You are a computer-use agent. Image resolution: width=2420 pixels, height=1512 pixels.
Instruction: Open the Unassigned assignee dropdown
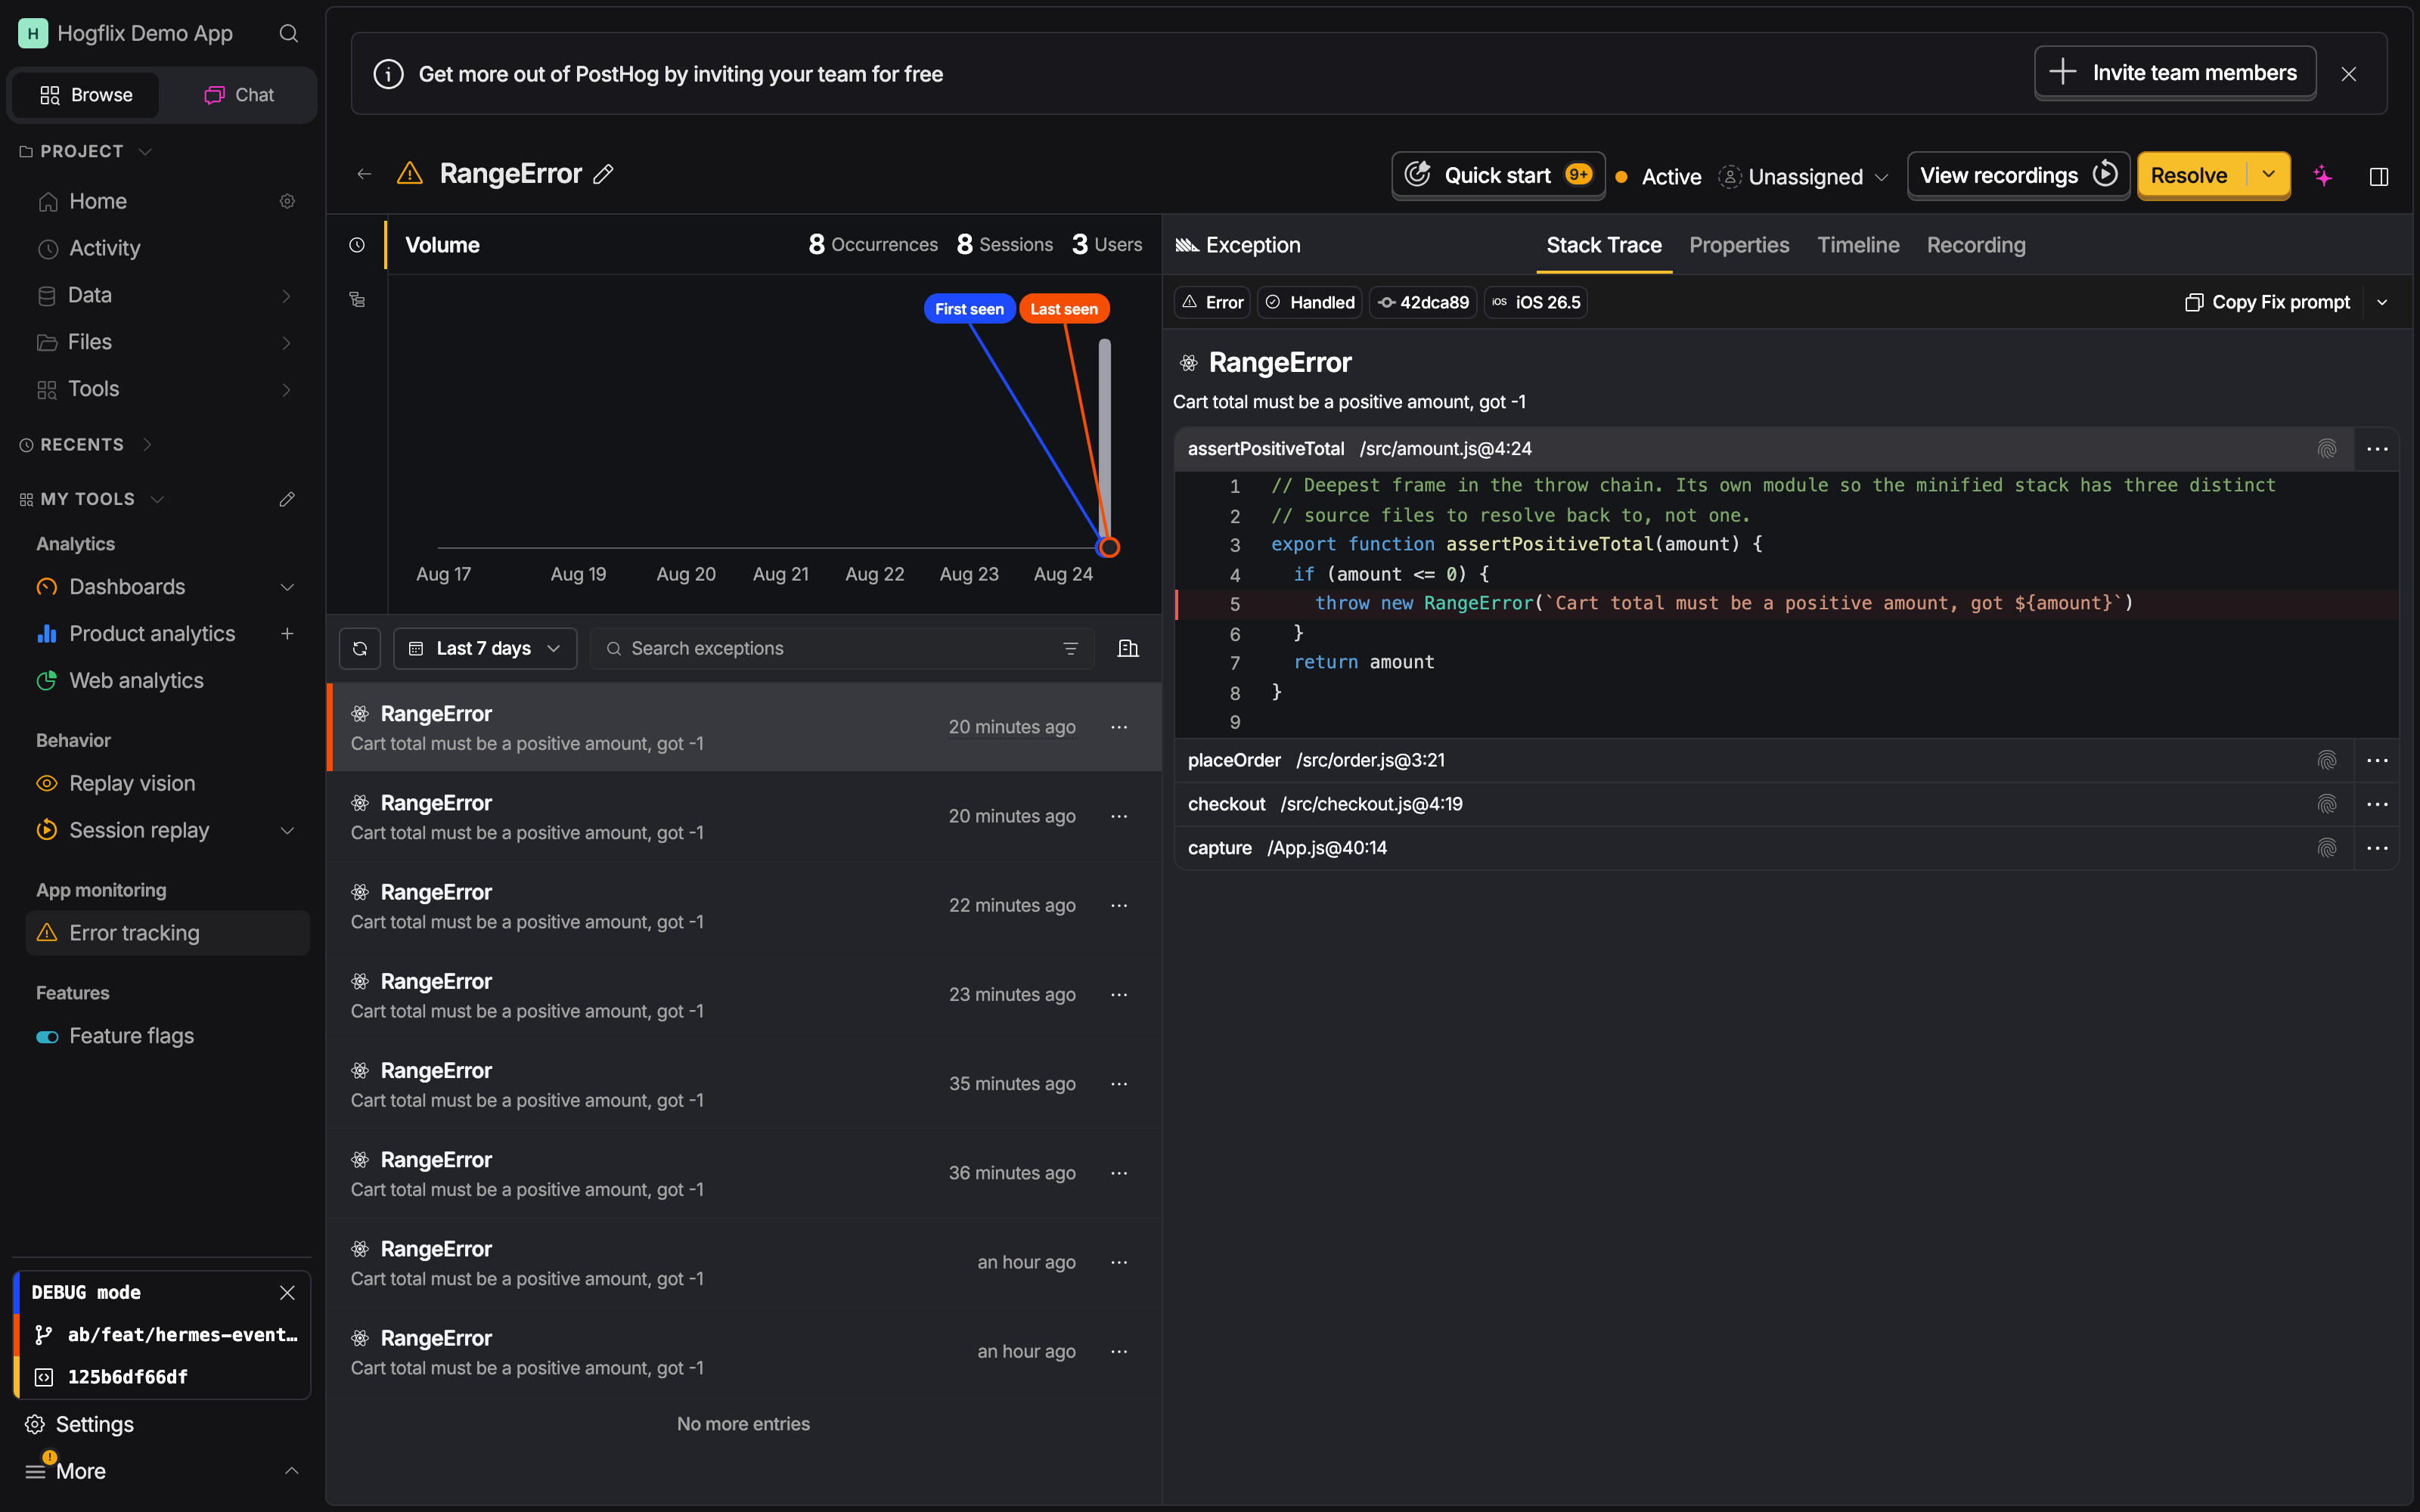1804,177
